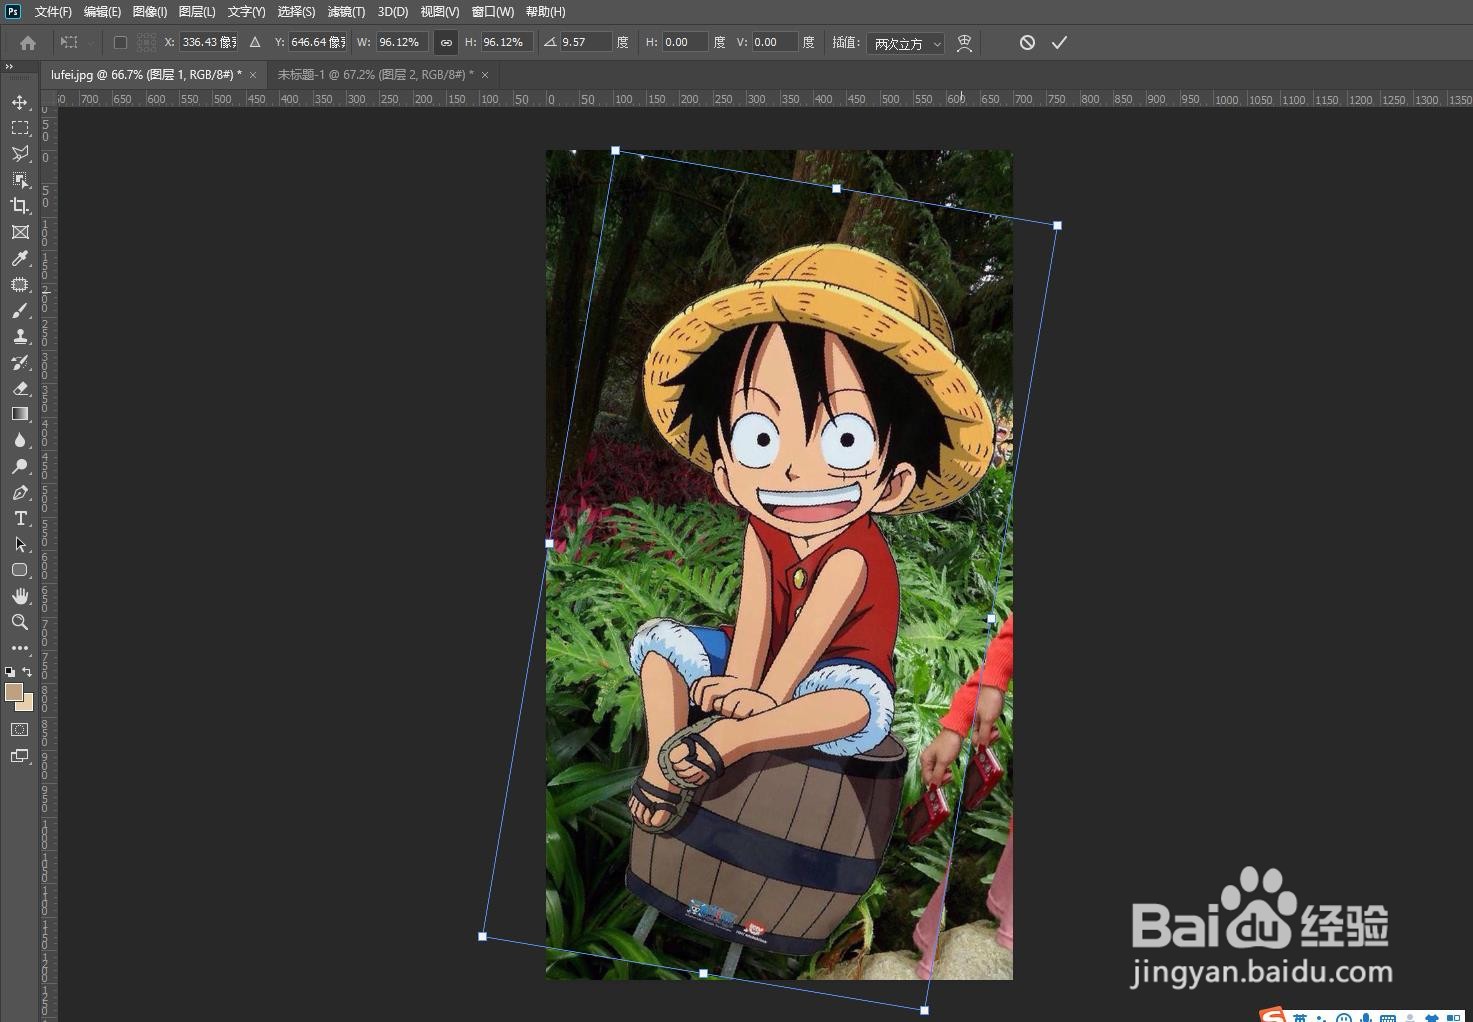Open the interpolation dropdown 两次立方
Image resolution: width=1473 pixels, height=1022 pixels.
tap(906, 43)
